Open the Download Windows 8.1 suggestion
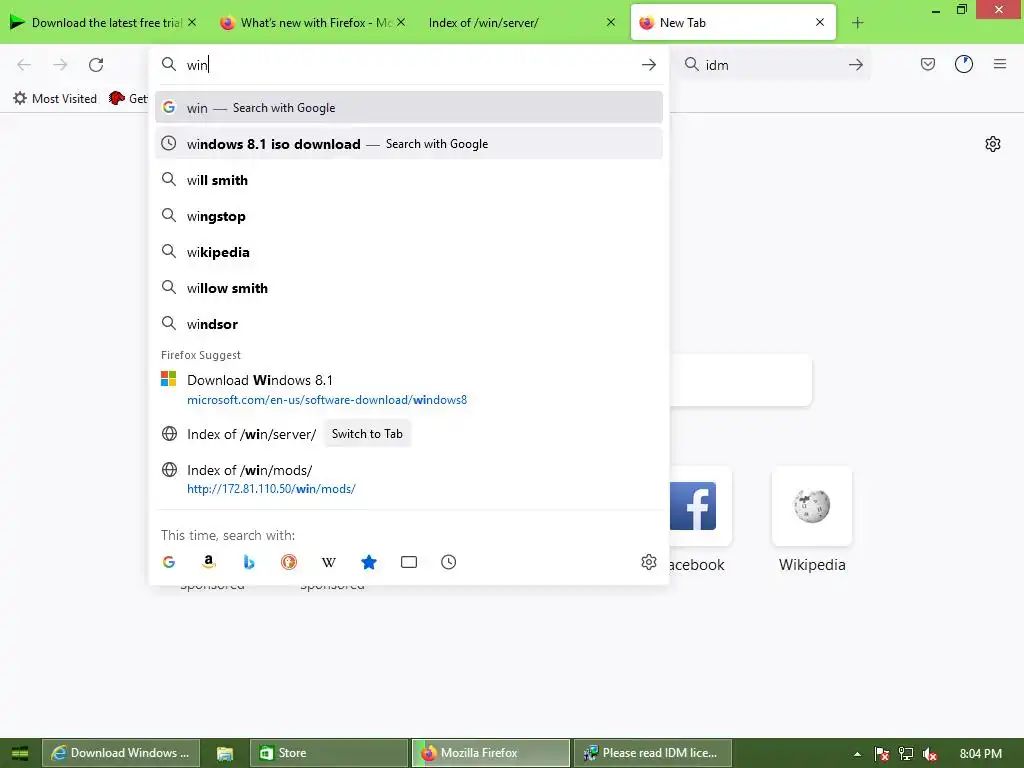Viewport: 1024px width, 768px height. [x=409, y=389]
